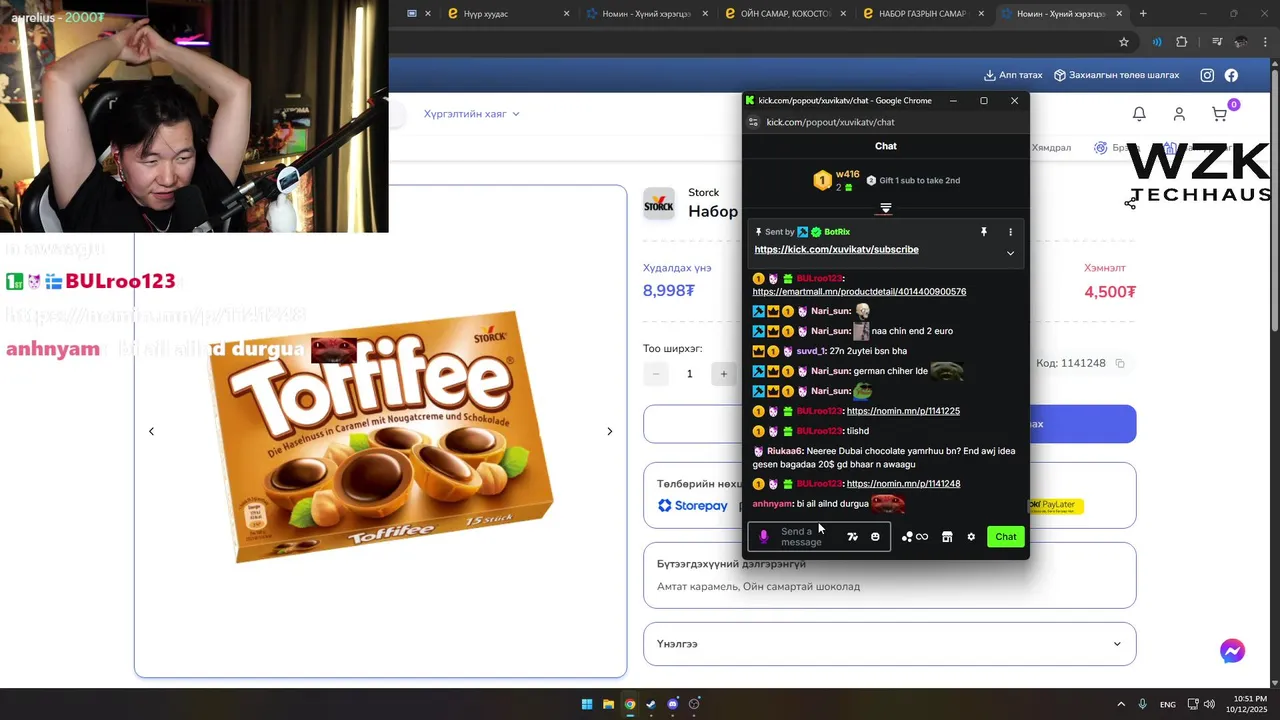
Task: Click the share icon near the product title
Action: pyautogui.click(x=1130, y=203)
